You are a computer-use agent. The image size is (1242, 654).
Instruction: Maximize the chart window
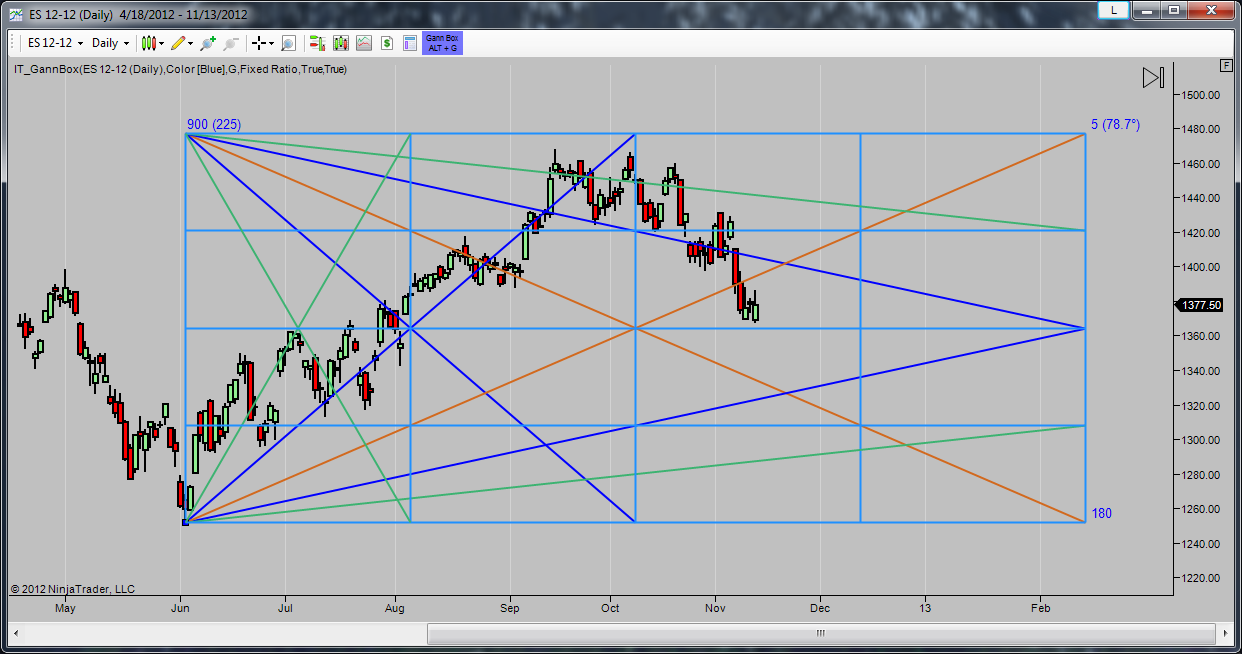tap(1174, 10)
